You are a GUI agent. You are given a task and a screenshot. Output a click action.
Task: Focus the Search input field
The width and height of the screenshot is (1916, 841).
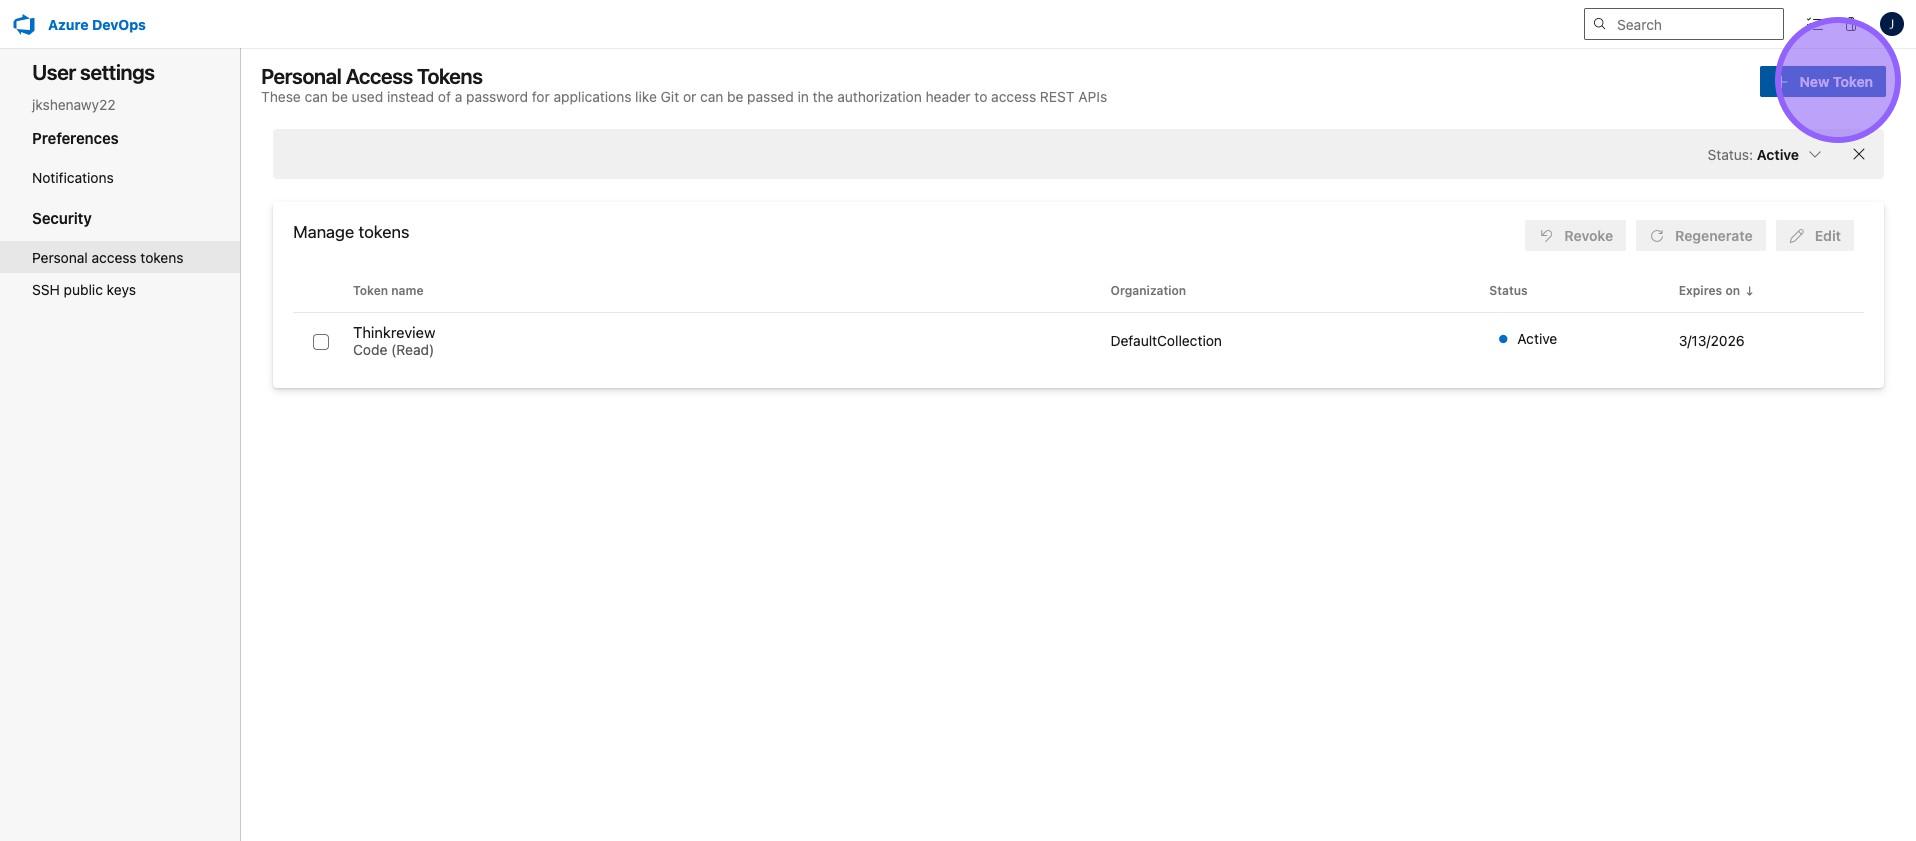point(1683,24)
